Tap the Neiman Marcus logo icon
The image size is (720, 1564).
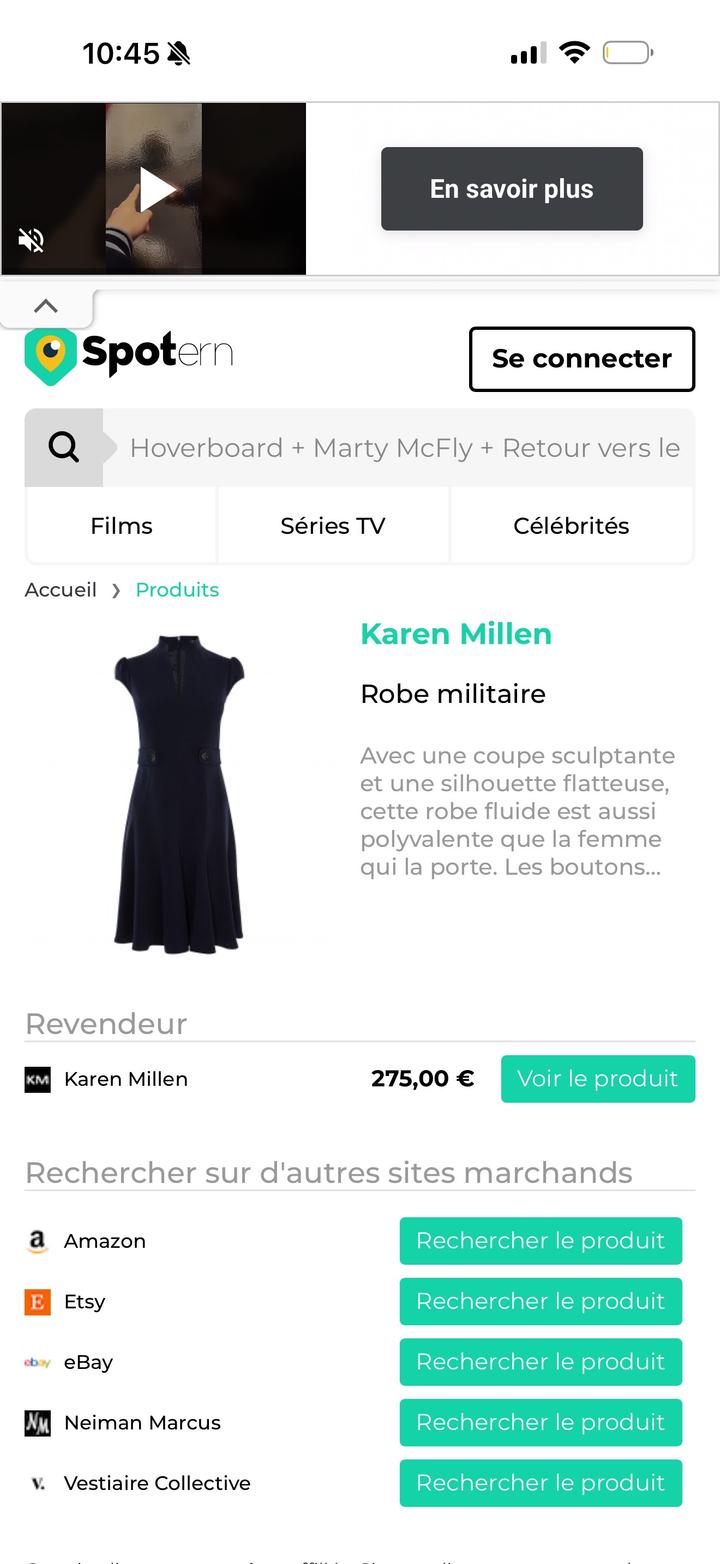coord(37,1423)
